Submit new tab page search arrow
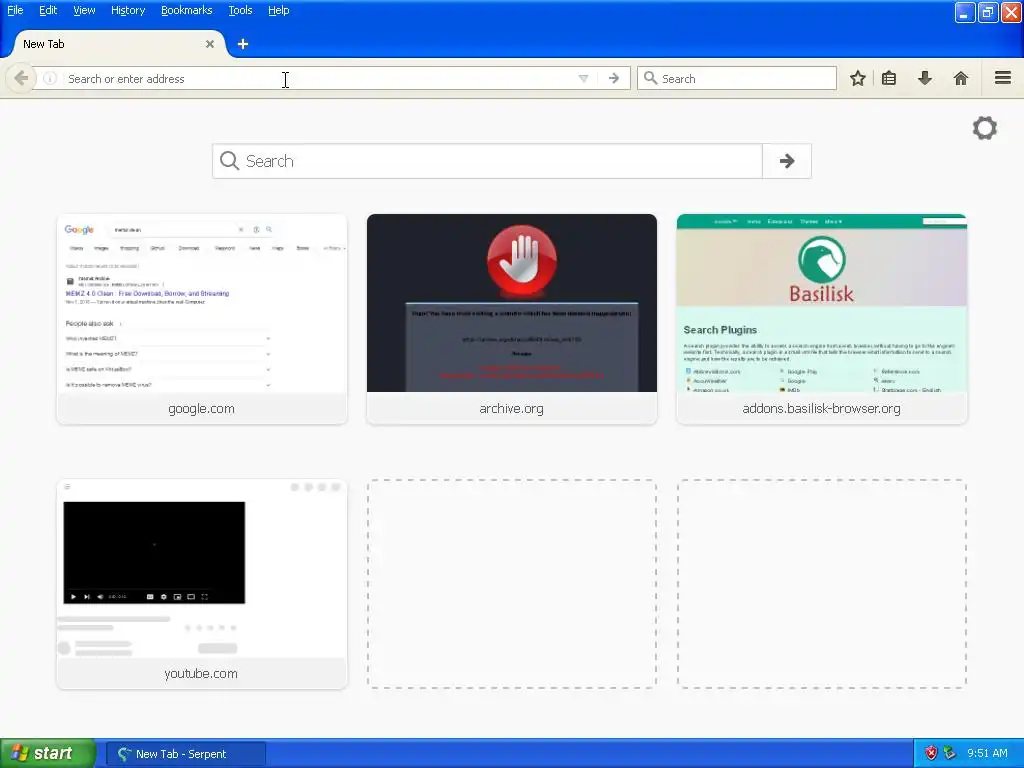The height and width of the screenshot is (768, 1024). [x=787, y=161]
